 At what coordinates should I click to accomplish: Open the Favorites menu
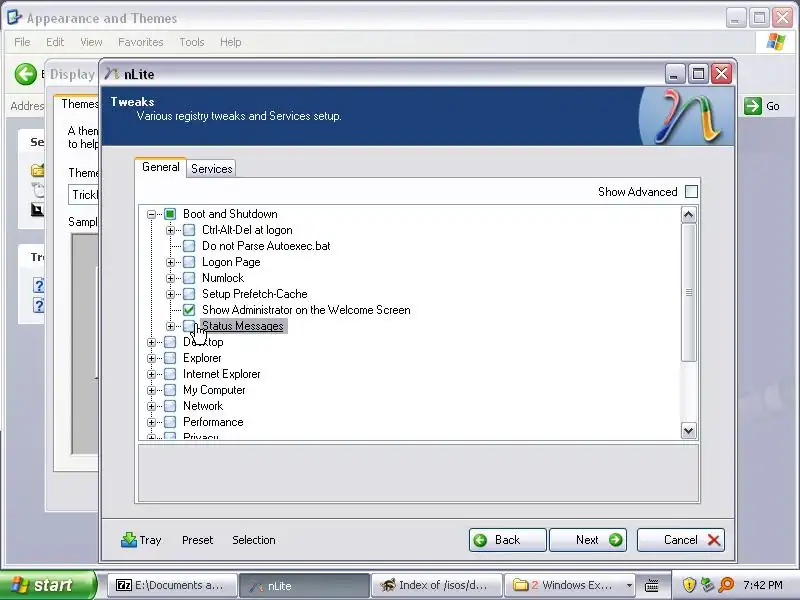(141, 42)
